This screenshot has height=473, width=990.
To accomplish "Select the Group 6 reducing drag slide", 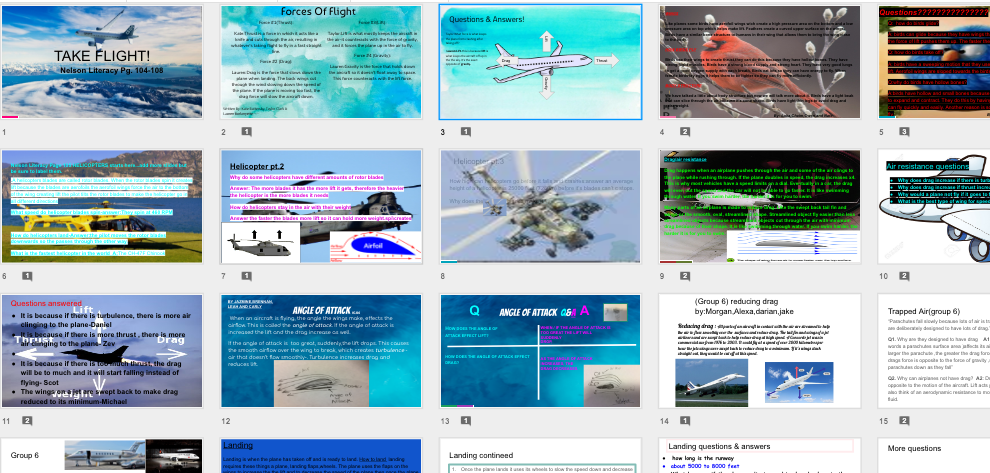I will (x=759, y=352).
